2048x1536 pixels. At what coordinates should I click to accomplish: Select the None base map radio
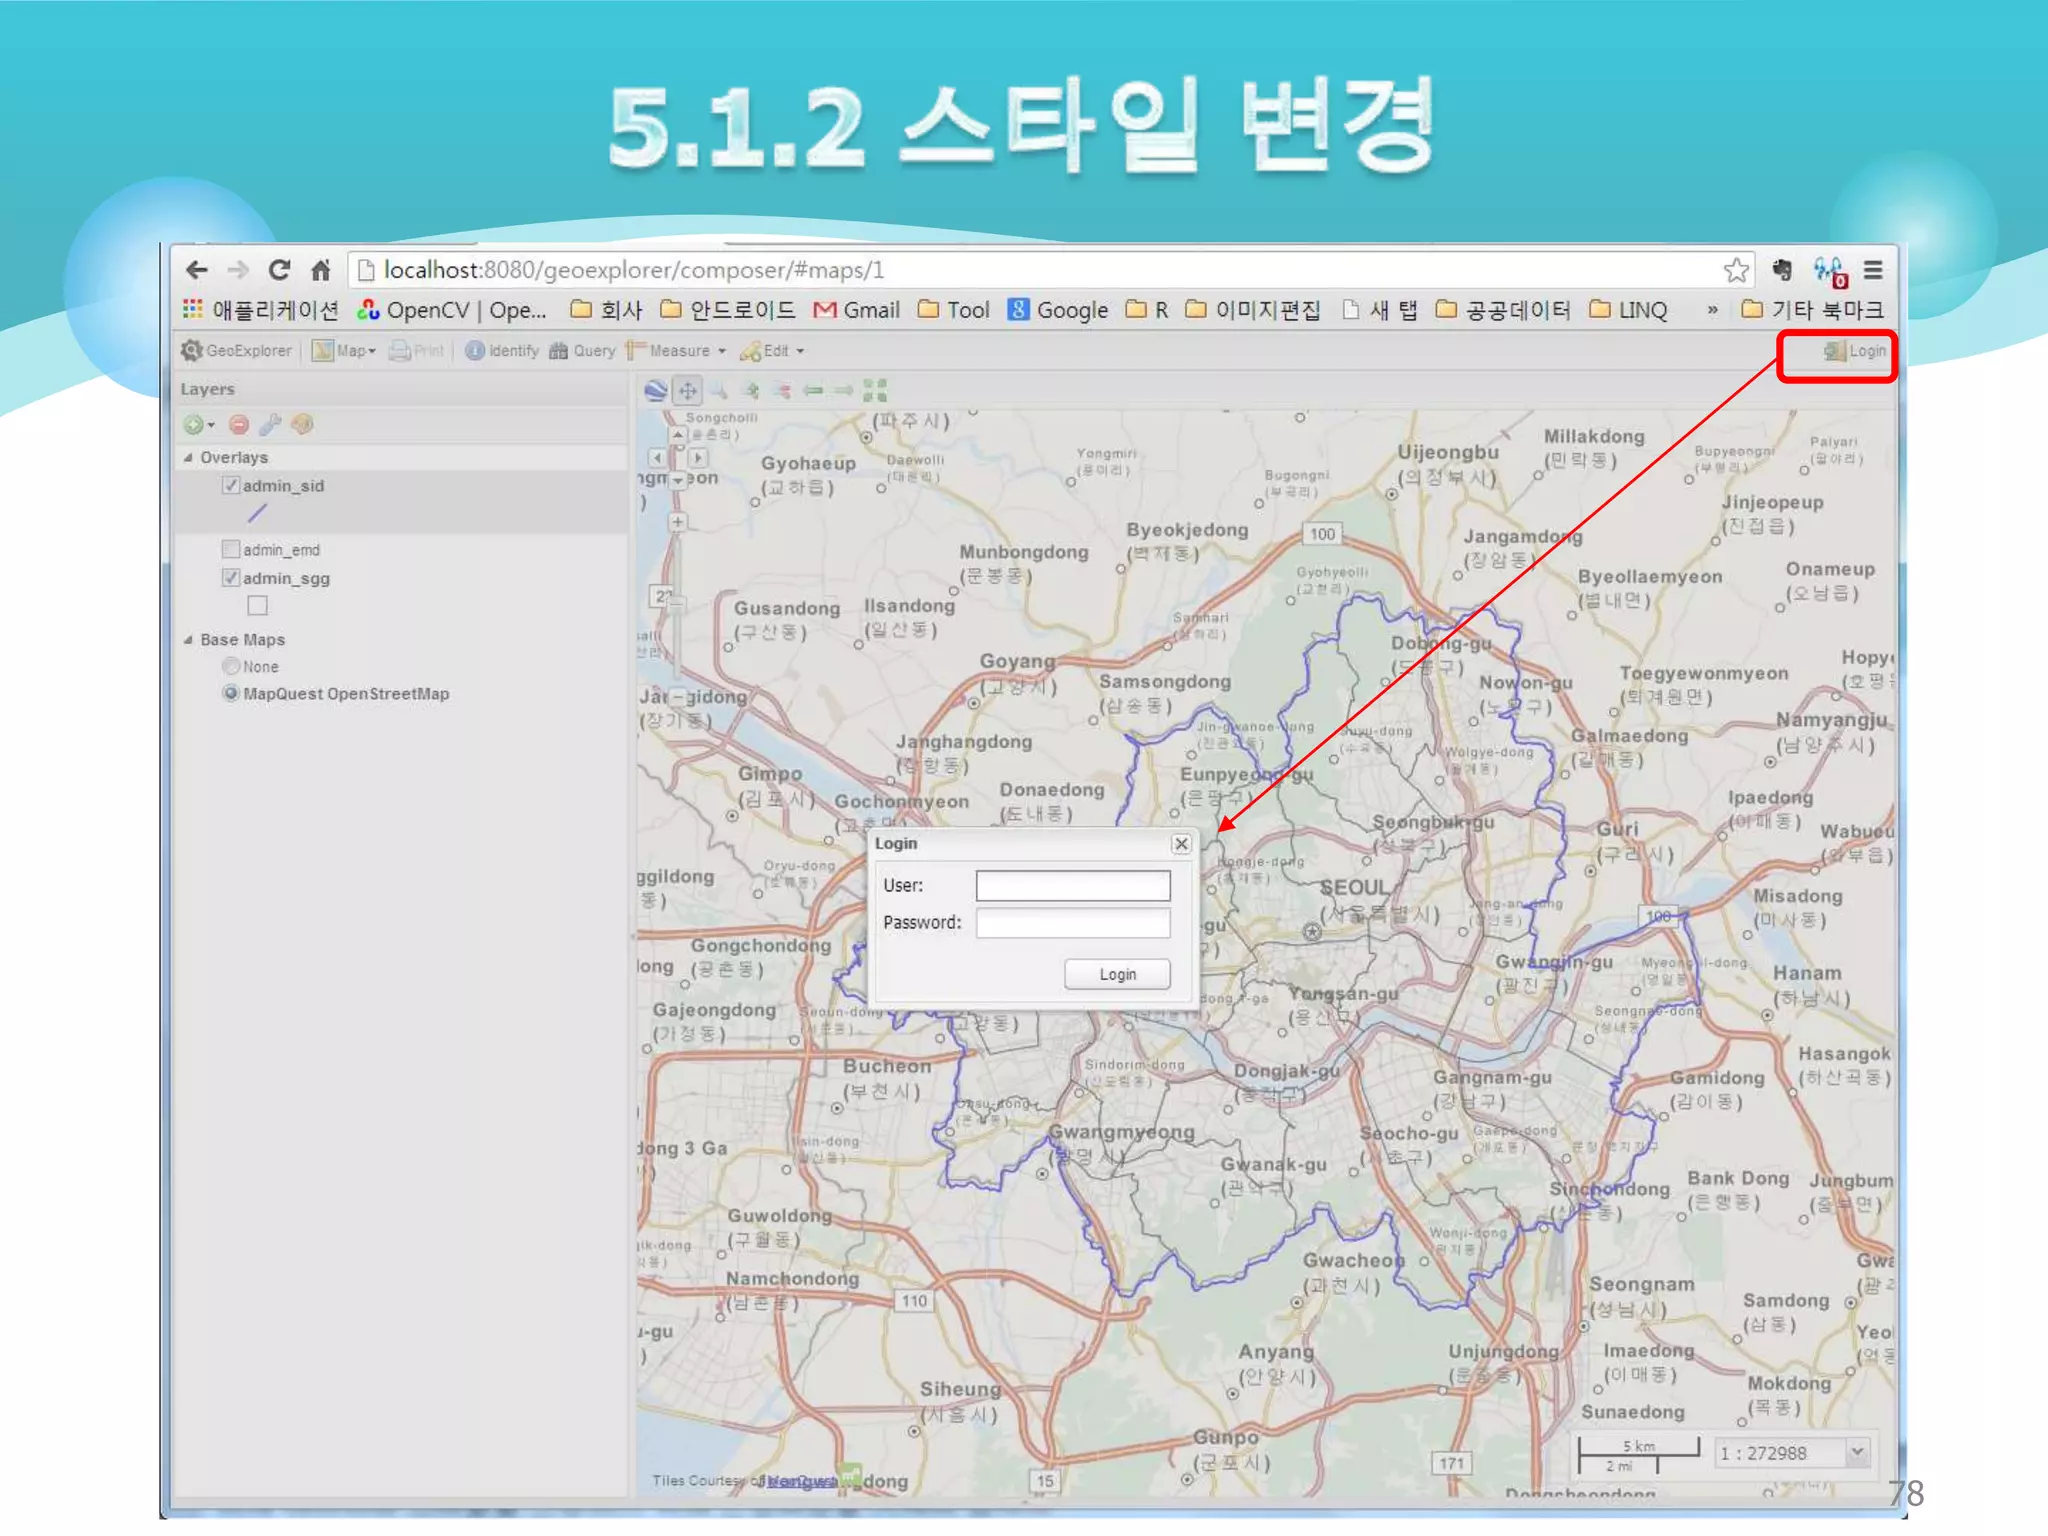231,666
